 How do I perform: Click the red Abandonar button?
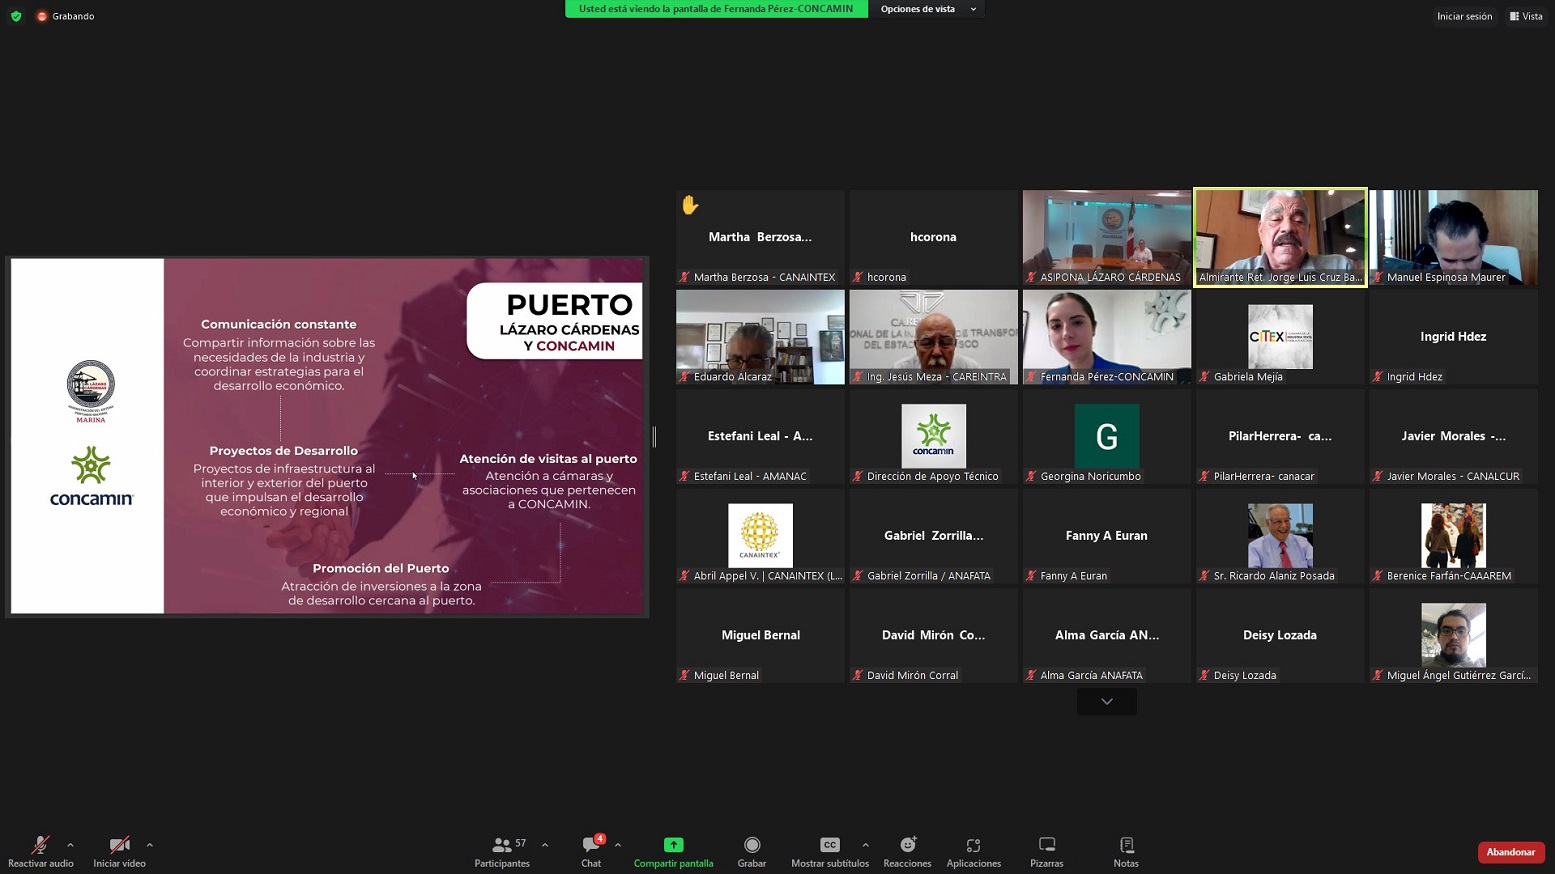1510,851
